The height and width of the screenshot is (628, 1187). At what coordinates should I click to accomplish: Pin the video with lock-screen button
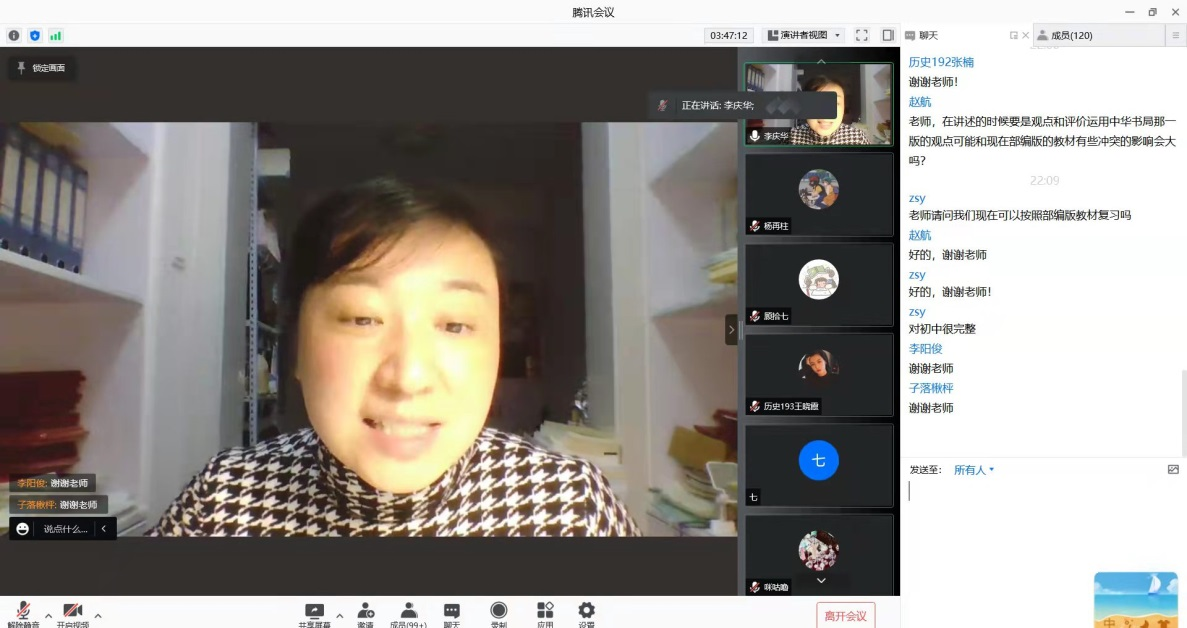coord(41,68)
